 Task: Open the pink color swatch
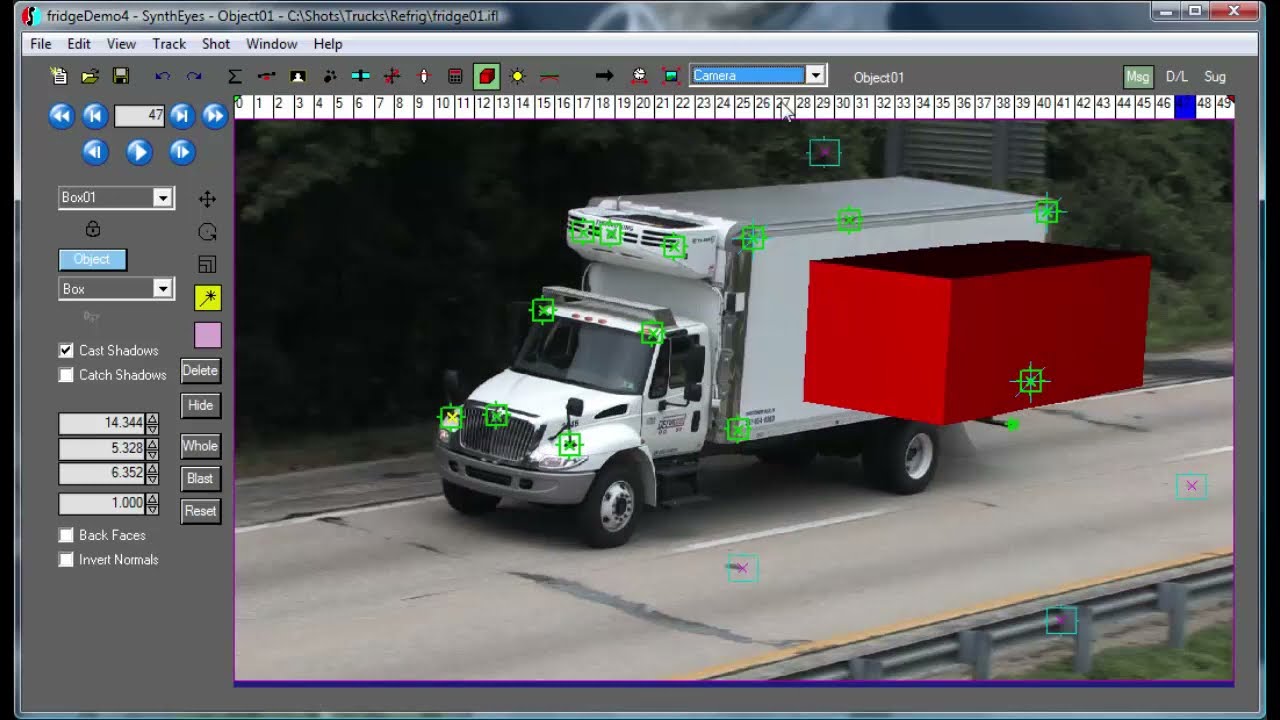[x=208, y=335]
